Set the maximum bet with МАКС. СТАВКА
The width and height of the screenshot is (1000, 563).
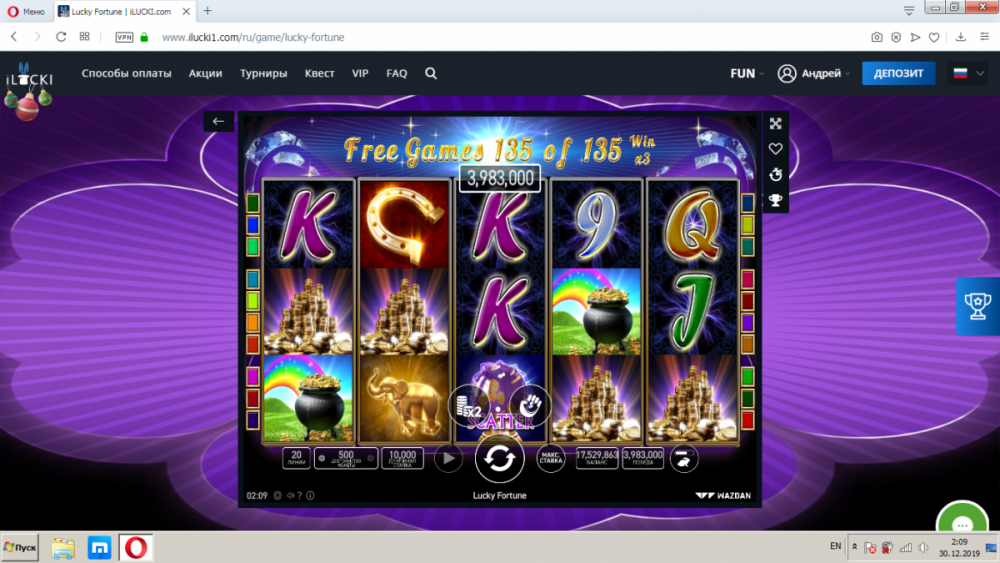click(x=550, y=458)
